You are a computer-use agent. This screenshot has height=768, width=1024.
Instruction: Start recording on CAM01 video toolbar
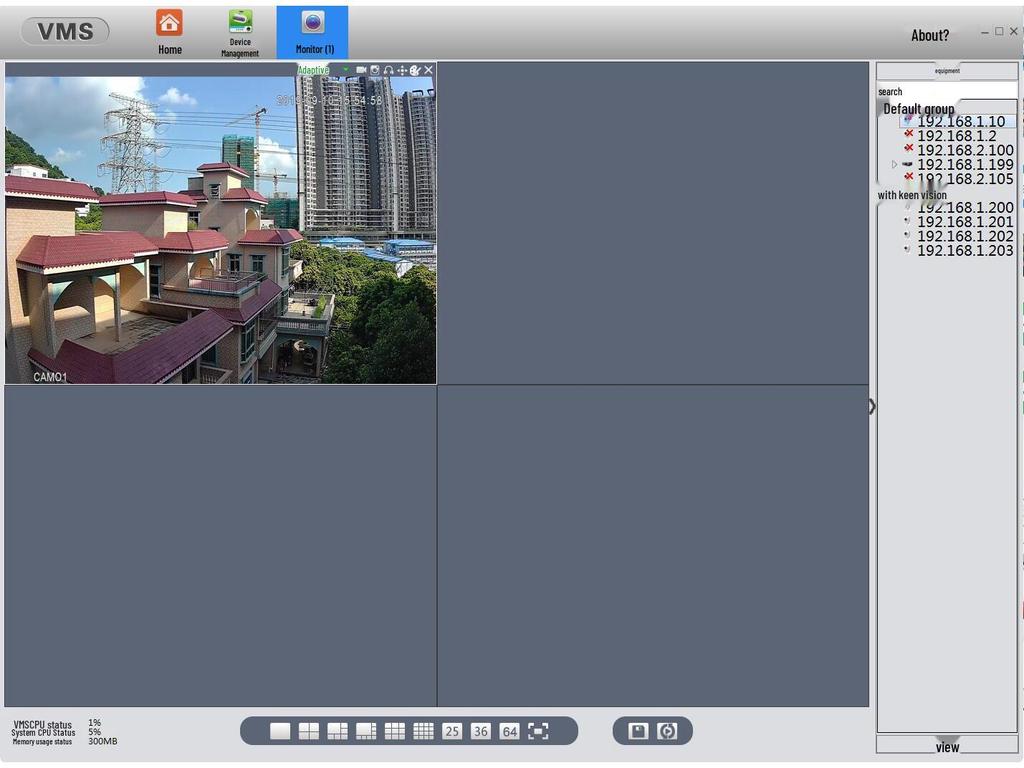[361, 70]
